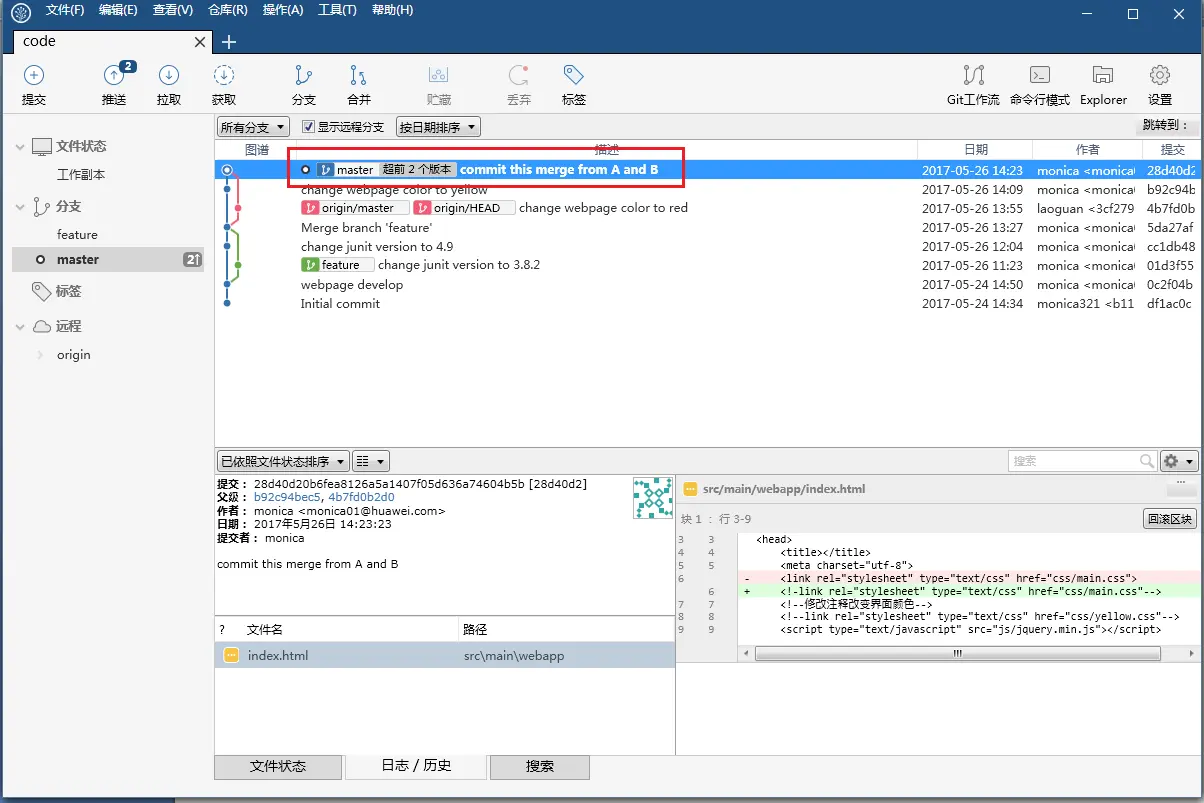Open the 操作(A) menu

pos(282,9)
